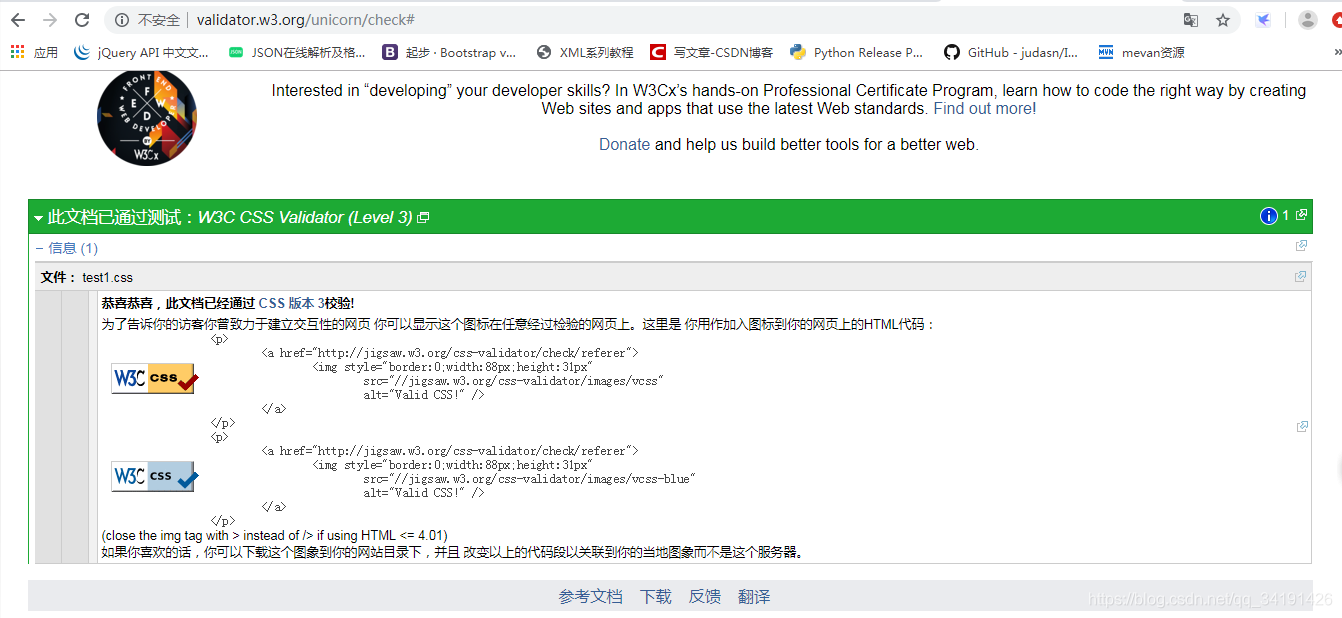The height and width of the screenshot is (618, 1342).
Task: Open the 参考文档 footer link
Action: coord(590,596)
